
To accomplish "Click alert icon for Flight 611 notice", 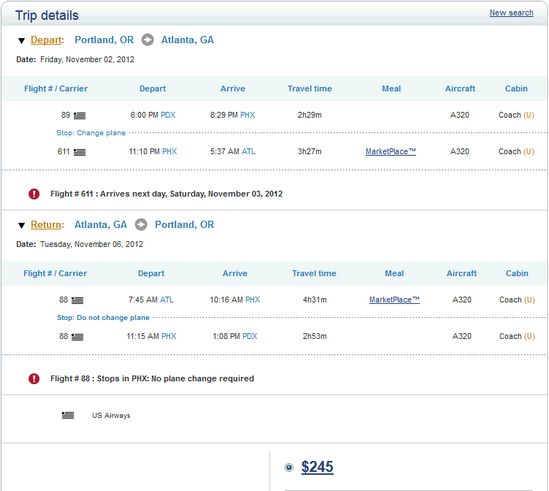I will click(34, 194).
